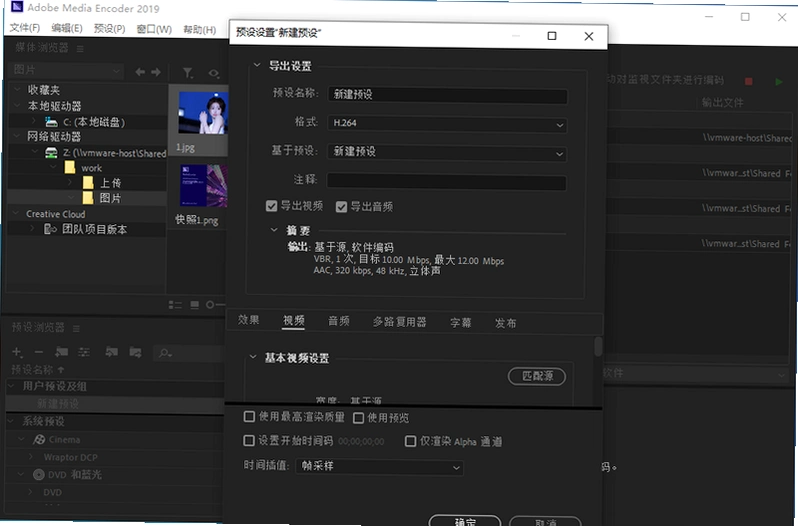Start the queue with green play
Viewport: 798px width, 526px height.
point(778,81)
